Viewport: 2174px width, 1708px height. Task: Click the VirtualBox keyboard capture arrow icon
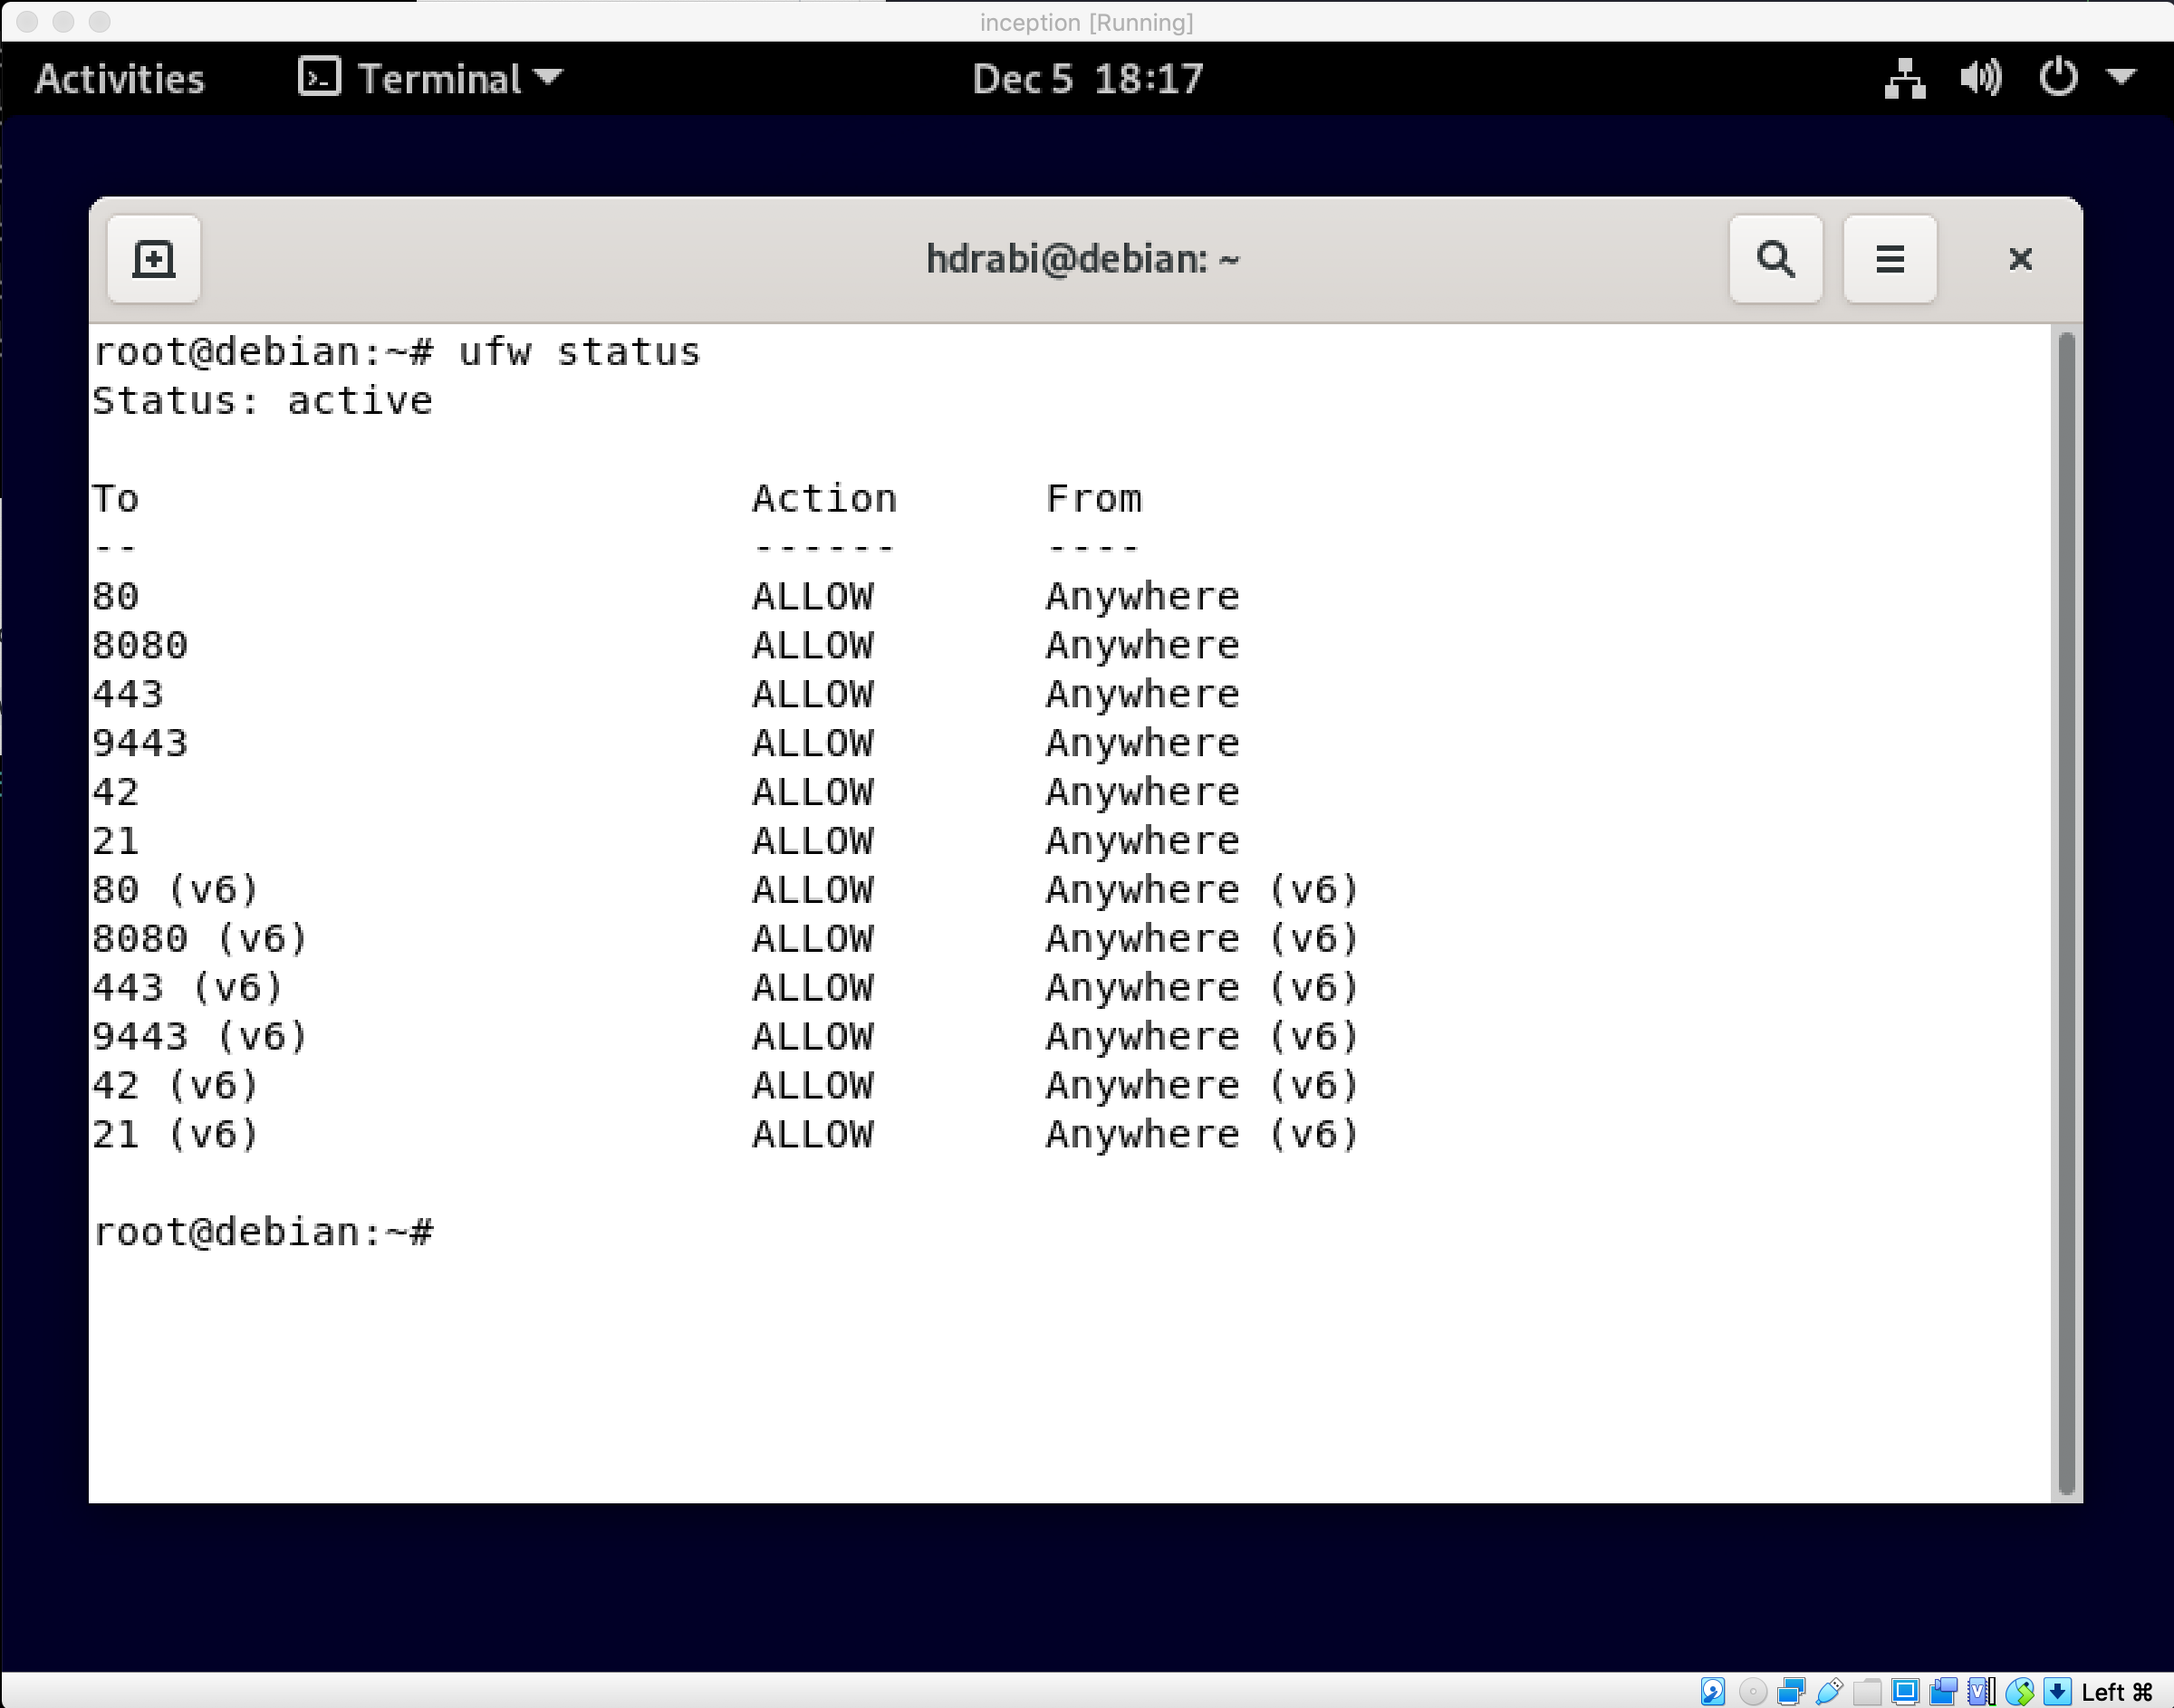[2057, 1691]
